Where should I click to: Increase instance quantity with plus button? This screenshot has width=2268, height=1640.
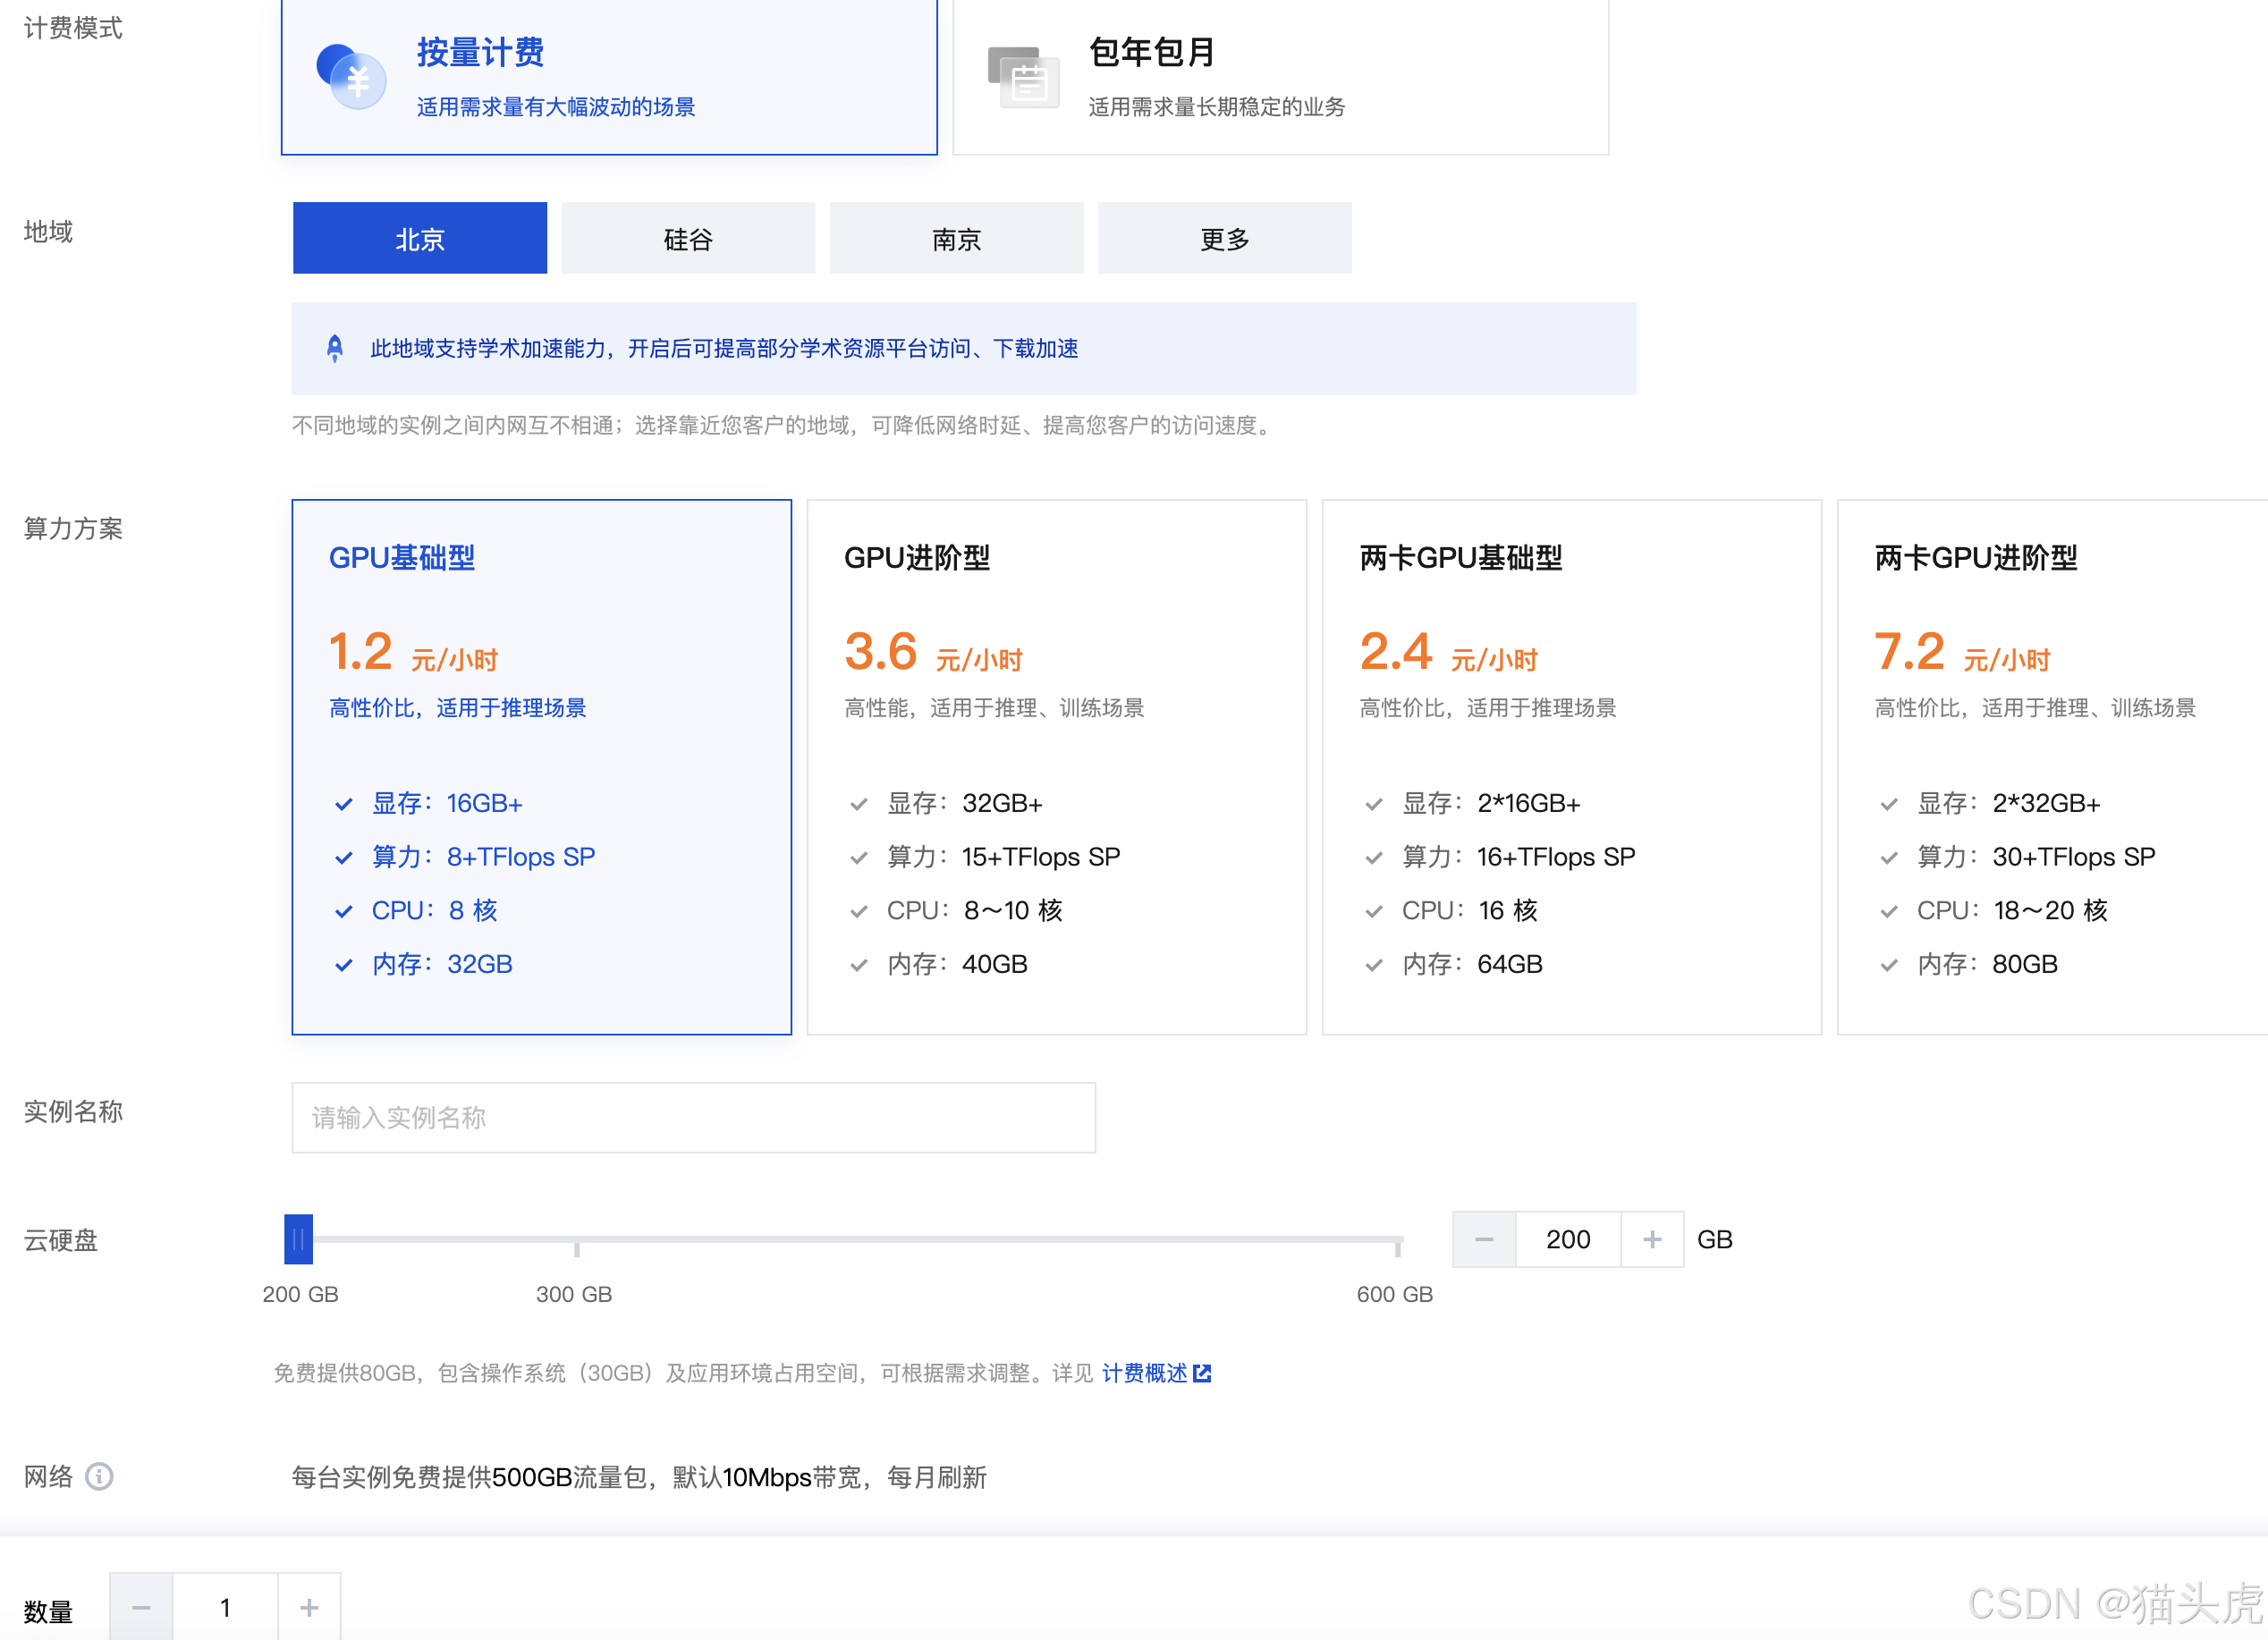(x=309, y=1607)
